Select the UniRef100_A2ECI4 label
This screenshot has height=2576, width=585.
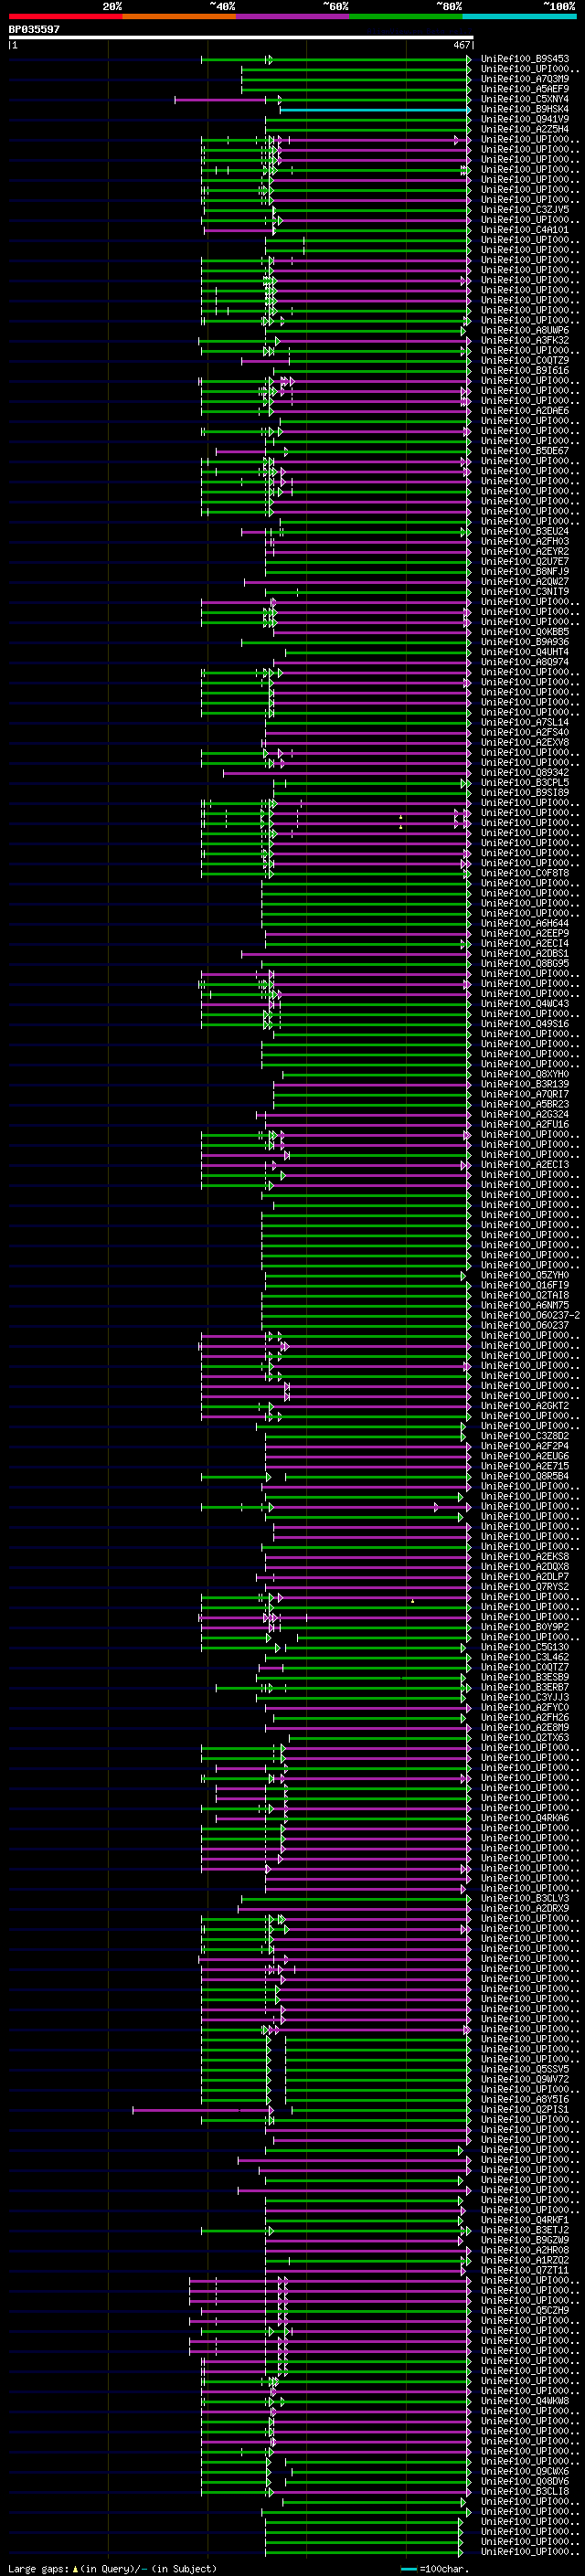tap(525, 944)
